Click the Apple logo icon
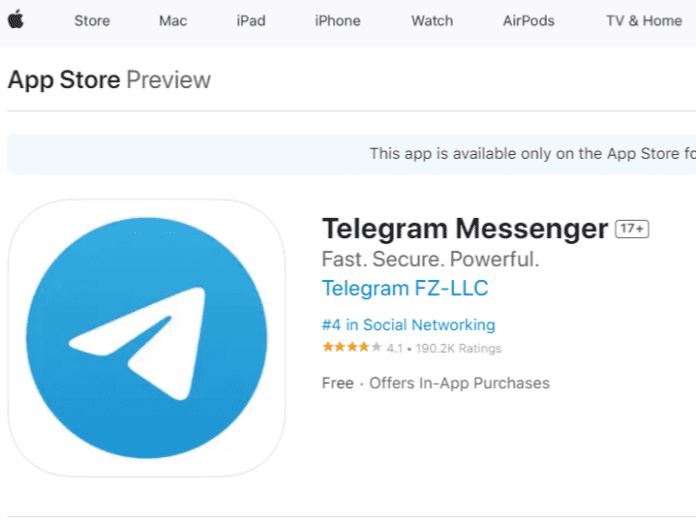 (16, 20)
